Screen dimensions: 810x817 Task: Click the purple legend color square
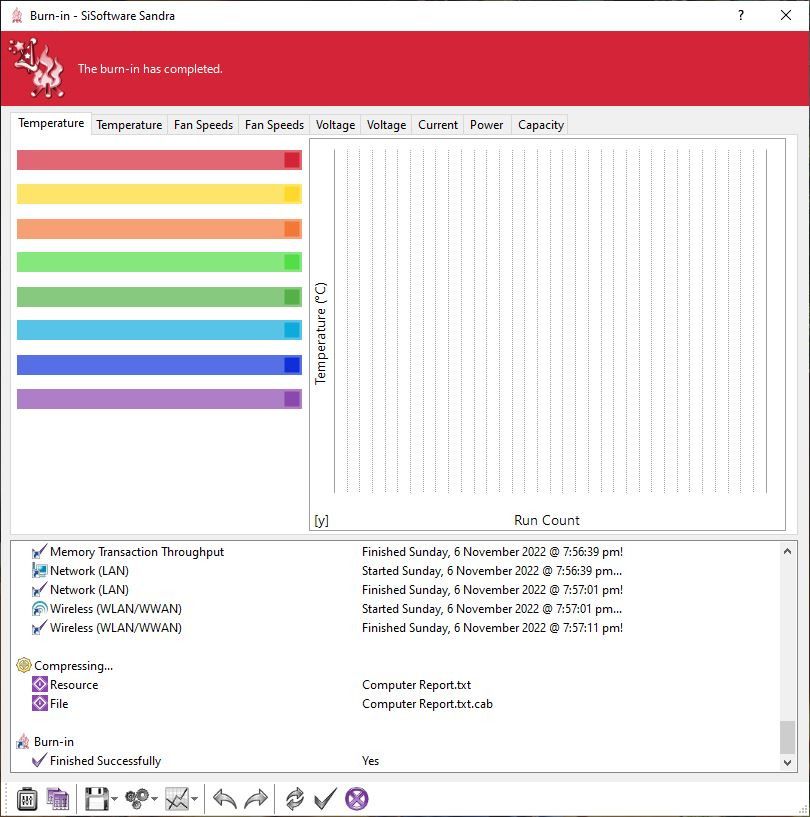coord(292,399)
